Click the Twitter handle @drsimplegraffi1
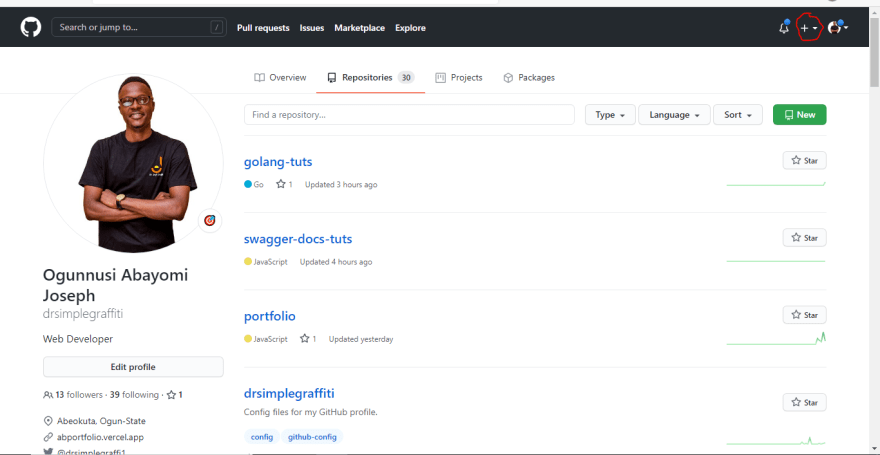Screen dimensions: 880x455 (91, 452)
